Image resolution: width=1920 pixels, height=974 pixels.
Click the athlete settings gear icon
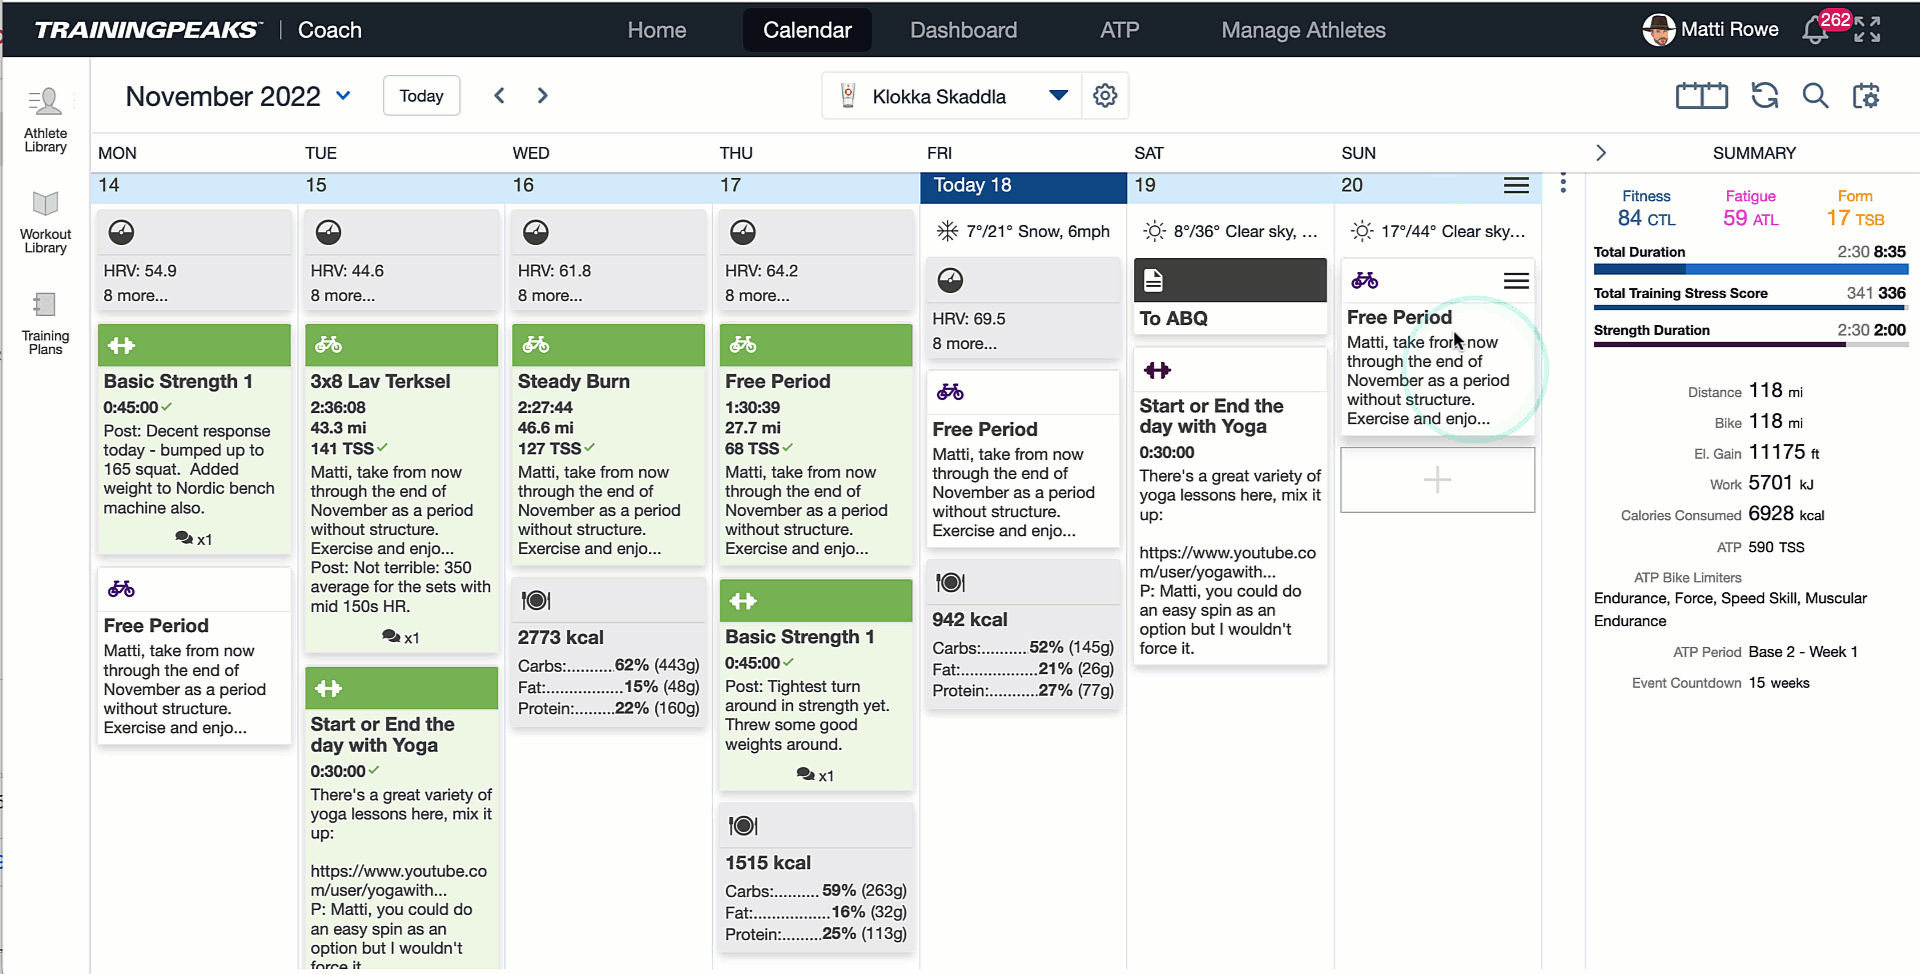1105,96
